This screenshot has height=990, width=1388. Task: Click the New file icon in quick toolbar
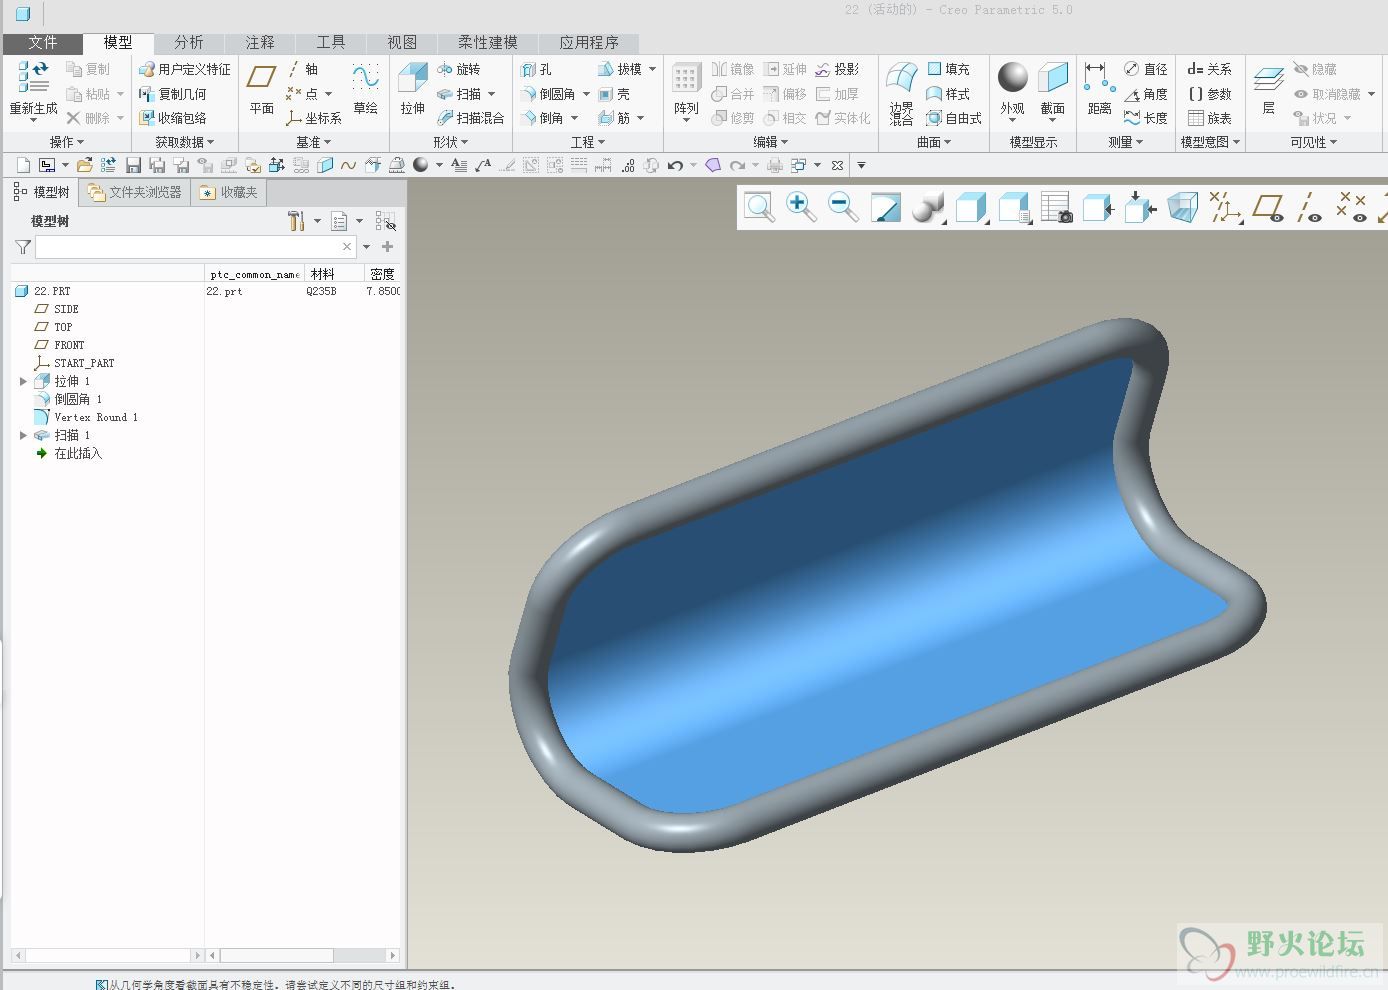(23, 165)
